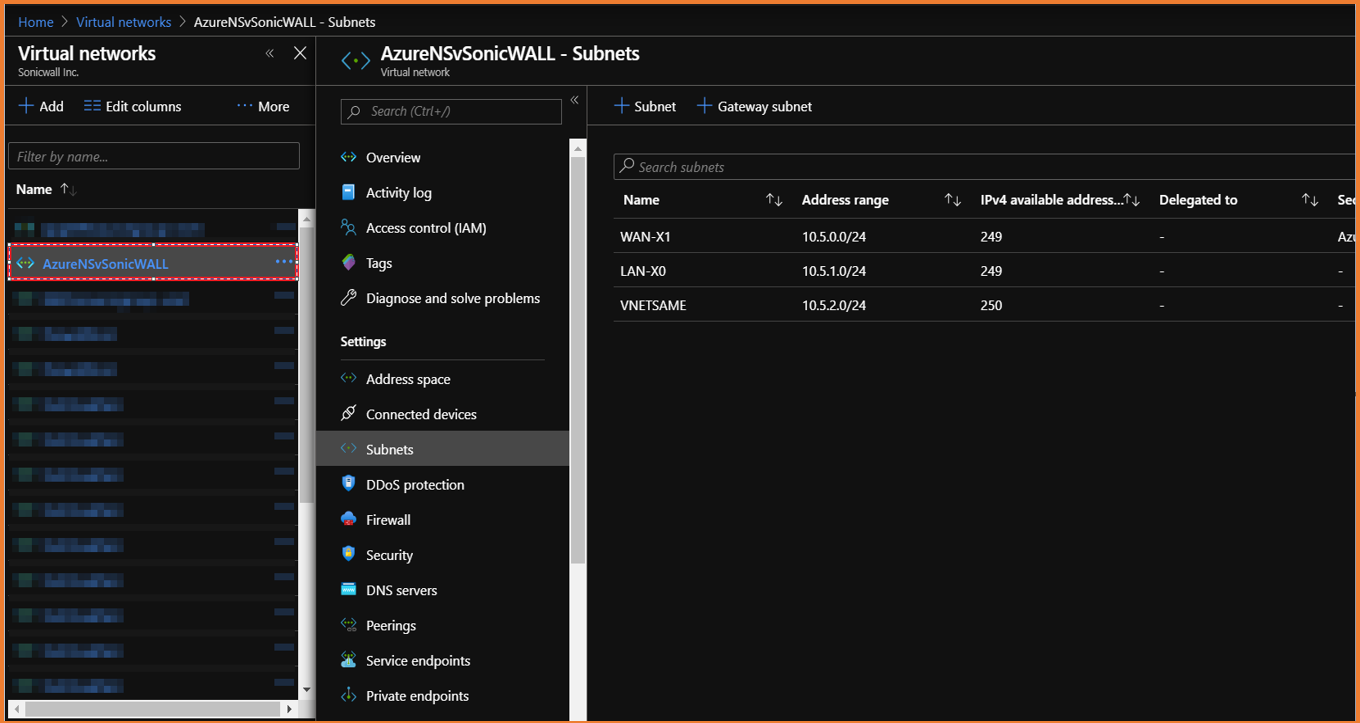Click the Overview icon
Image resolution: width=1360 pixels, height=723 pixels.
pos(348,157)
